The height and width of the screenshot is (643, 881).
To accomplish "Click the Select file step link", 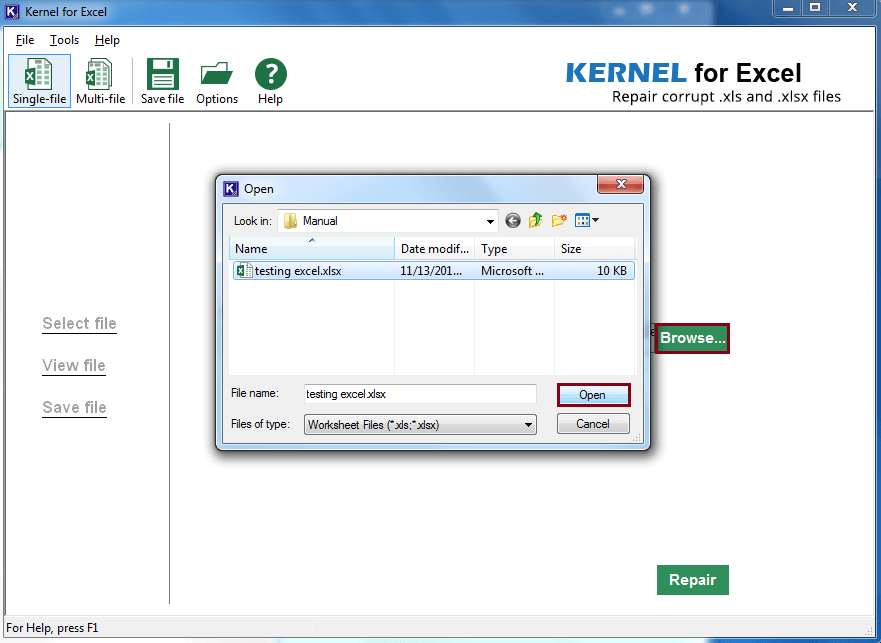I will point(79,324).
